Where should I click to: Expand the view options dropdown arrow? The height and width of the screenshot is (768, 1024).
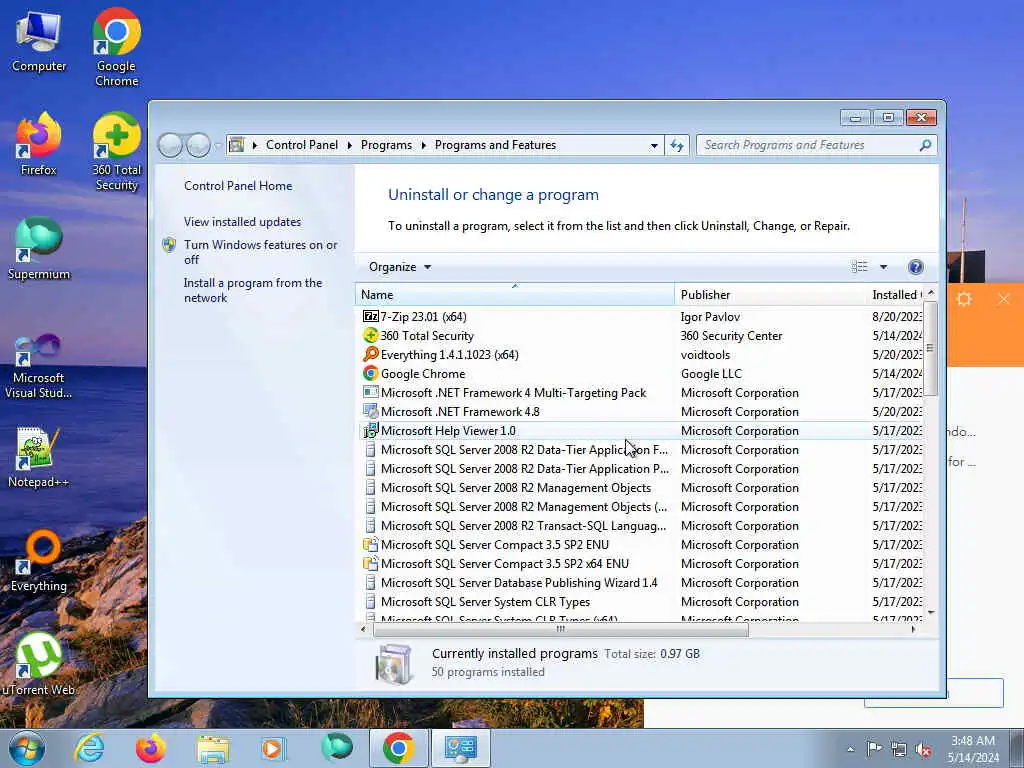pyautogui.click(x=883, y=266)
